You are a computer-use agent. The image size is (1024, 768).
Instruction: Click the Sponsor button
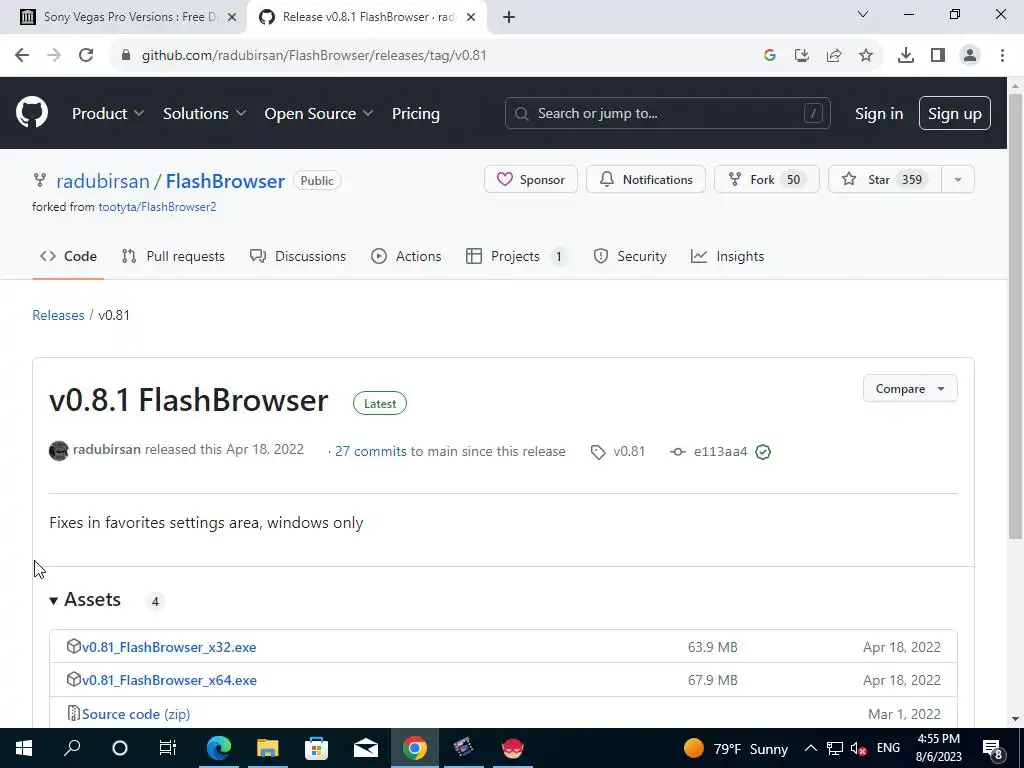click(x=531, y=180)
